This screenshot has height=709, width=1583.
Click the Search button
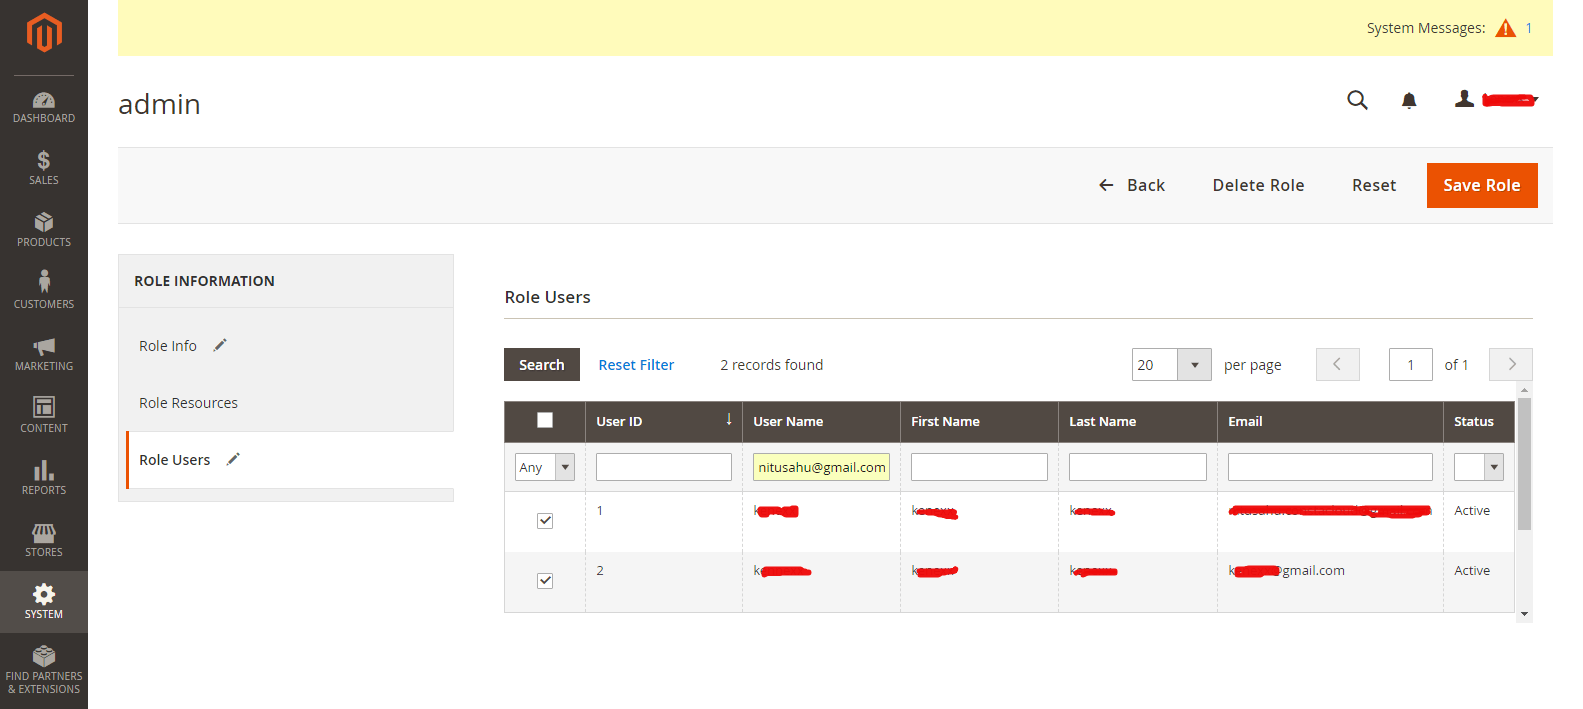tap(542, 365)
